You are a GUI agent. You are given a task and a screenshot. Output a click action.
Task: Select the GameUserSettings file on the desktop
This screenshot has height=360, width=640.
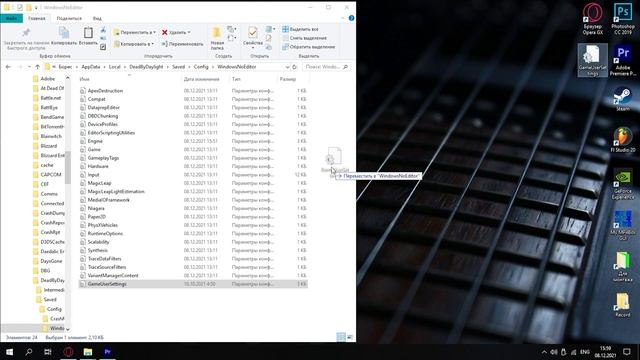pos(592,60)
